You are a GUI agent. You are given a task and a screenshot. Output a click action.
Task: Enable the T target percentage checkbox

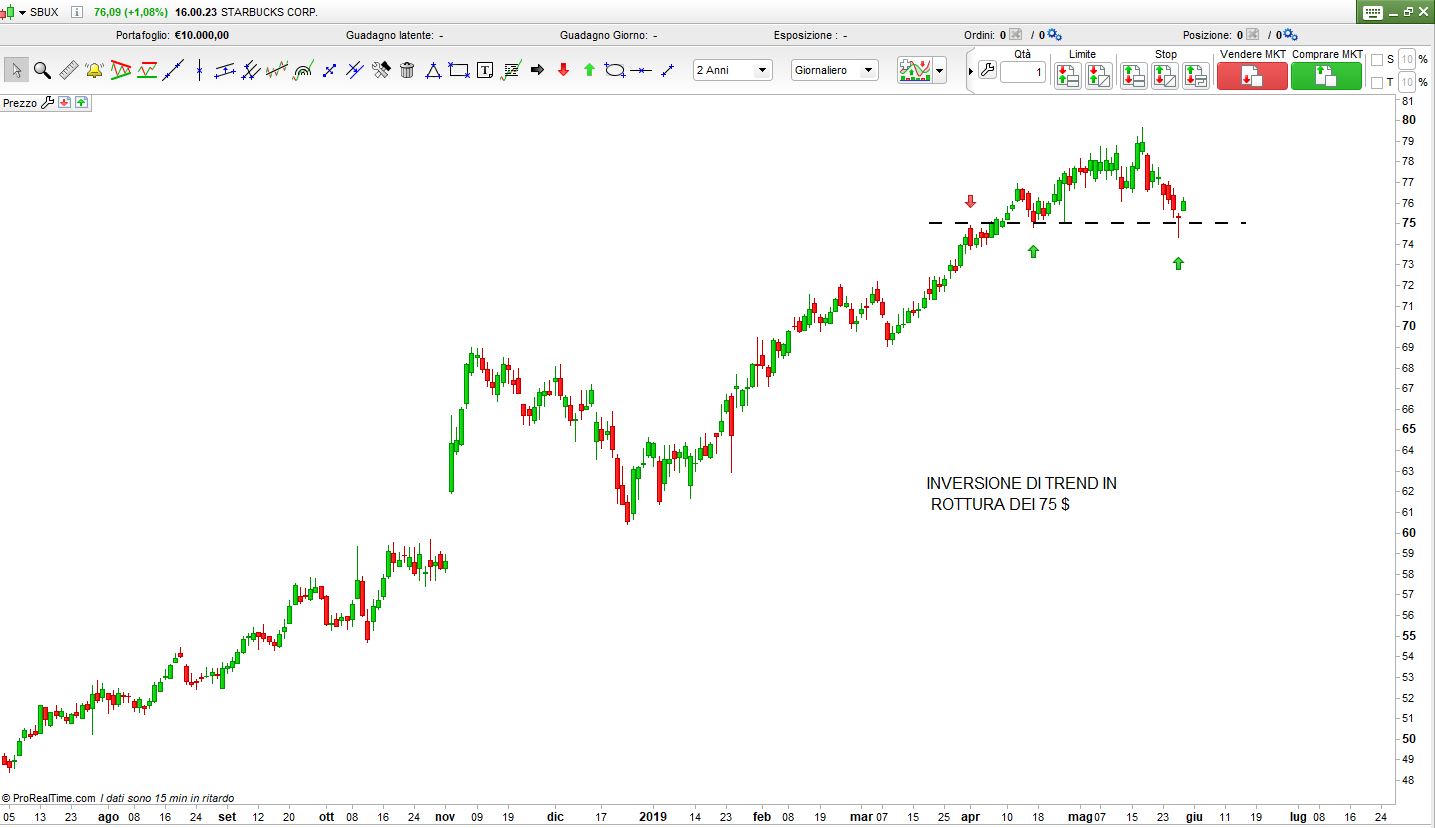point(1377,82)
